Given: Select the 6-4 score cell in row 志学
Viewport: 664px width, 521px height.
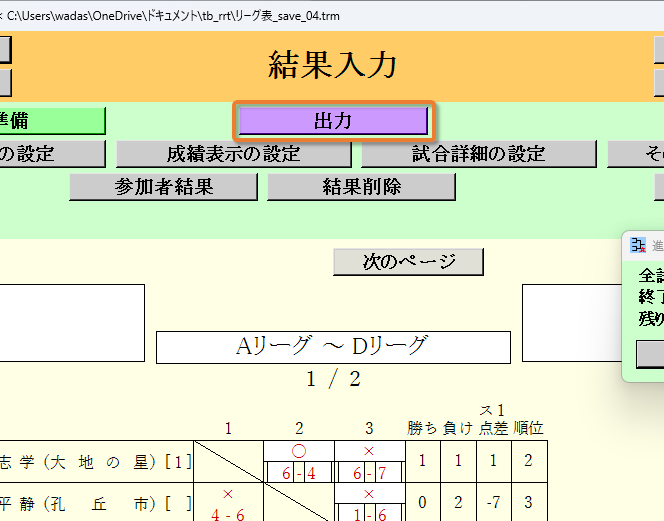Looking at the screenshot, I should click(x=299, y=473).
